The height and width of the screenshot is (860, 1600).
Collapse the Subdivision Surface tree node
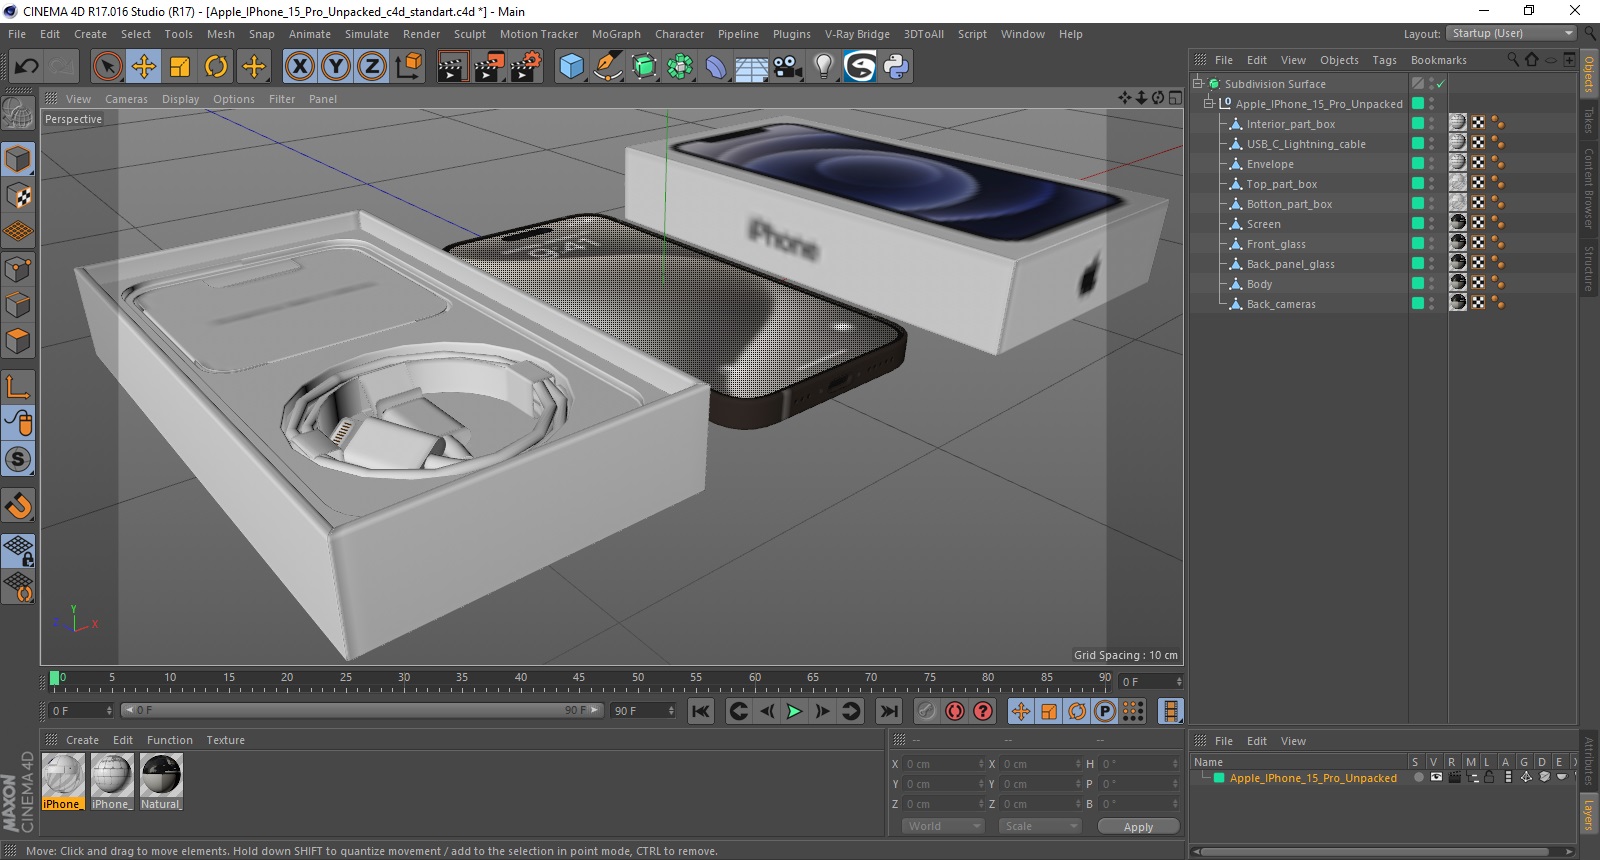(1198, 84)
